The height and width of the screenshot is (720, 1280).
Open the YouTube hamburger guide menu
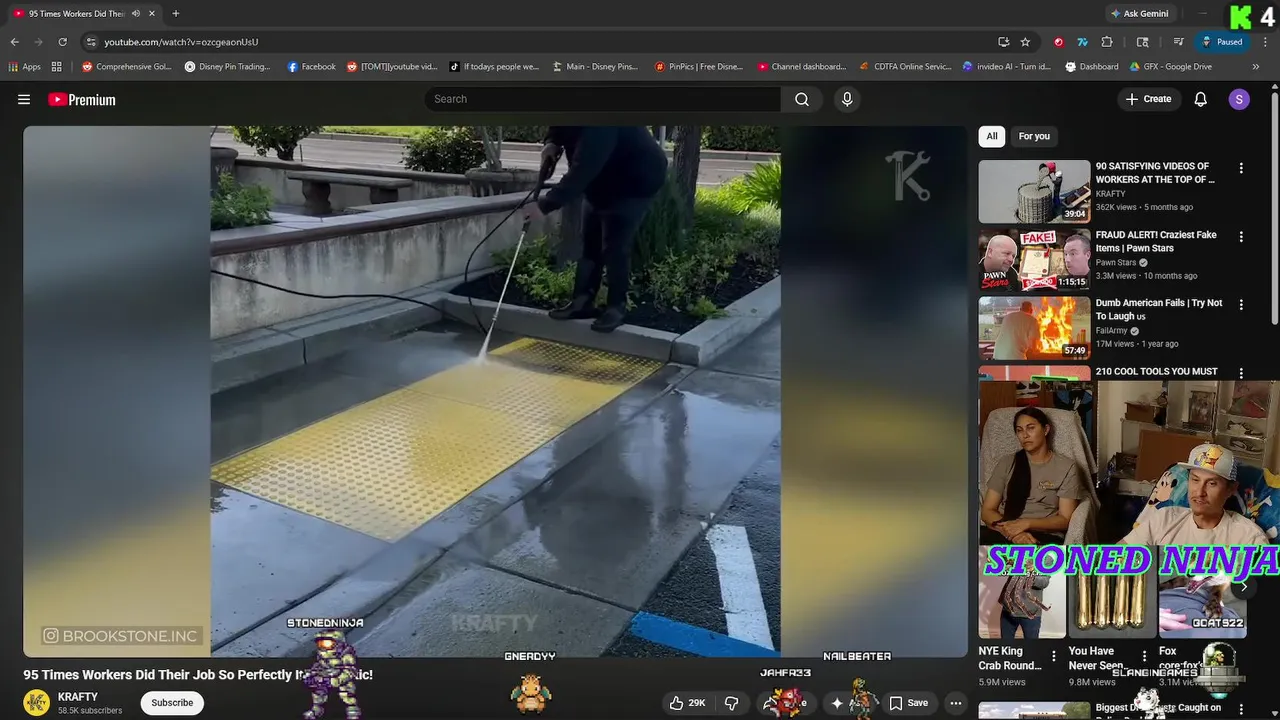click(x=24, y=99)
